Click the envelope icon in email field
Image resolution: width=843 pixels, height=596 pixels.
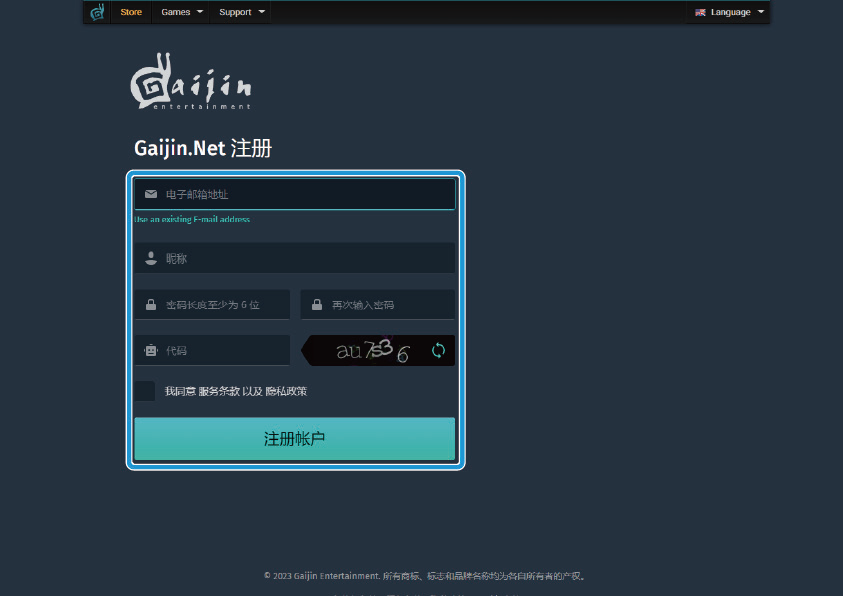click(x=151, y=194)
